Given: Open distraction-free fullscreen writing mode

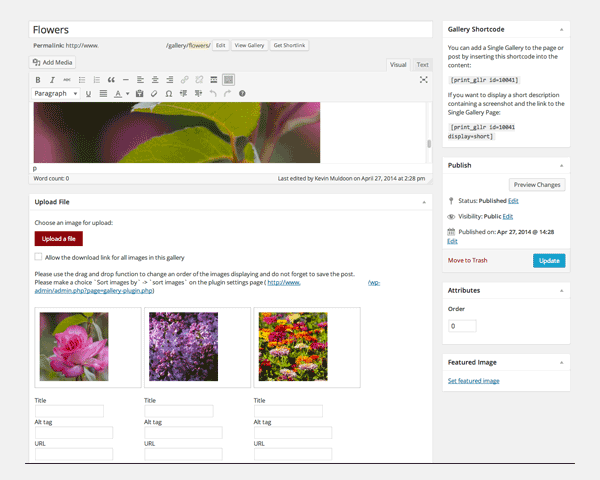Looking at the screenshot, I should (x=423, y=80).
